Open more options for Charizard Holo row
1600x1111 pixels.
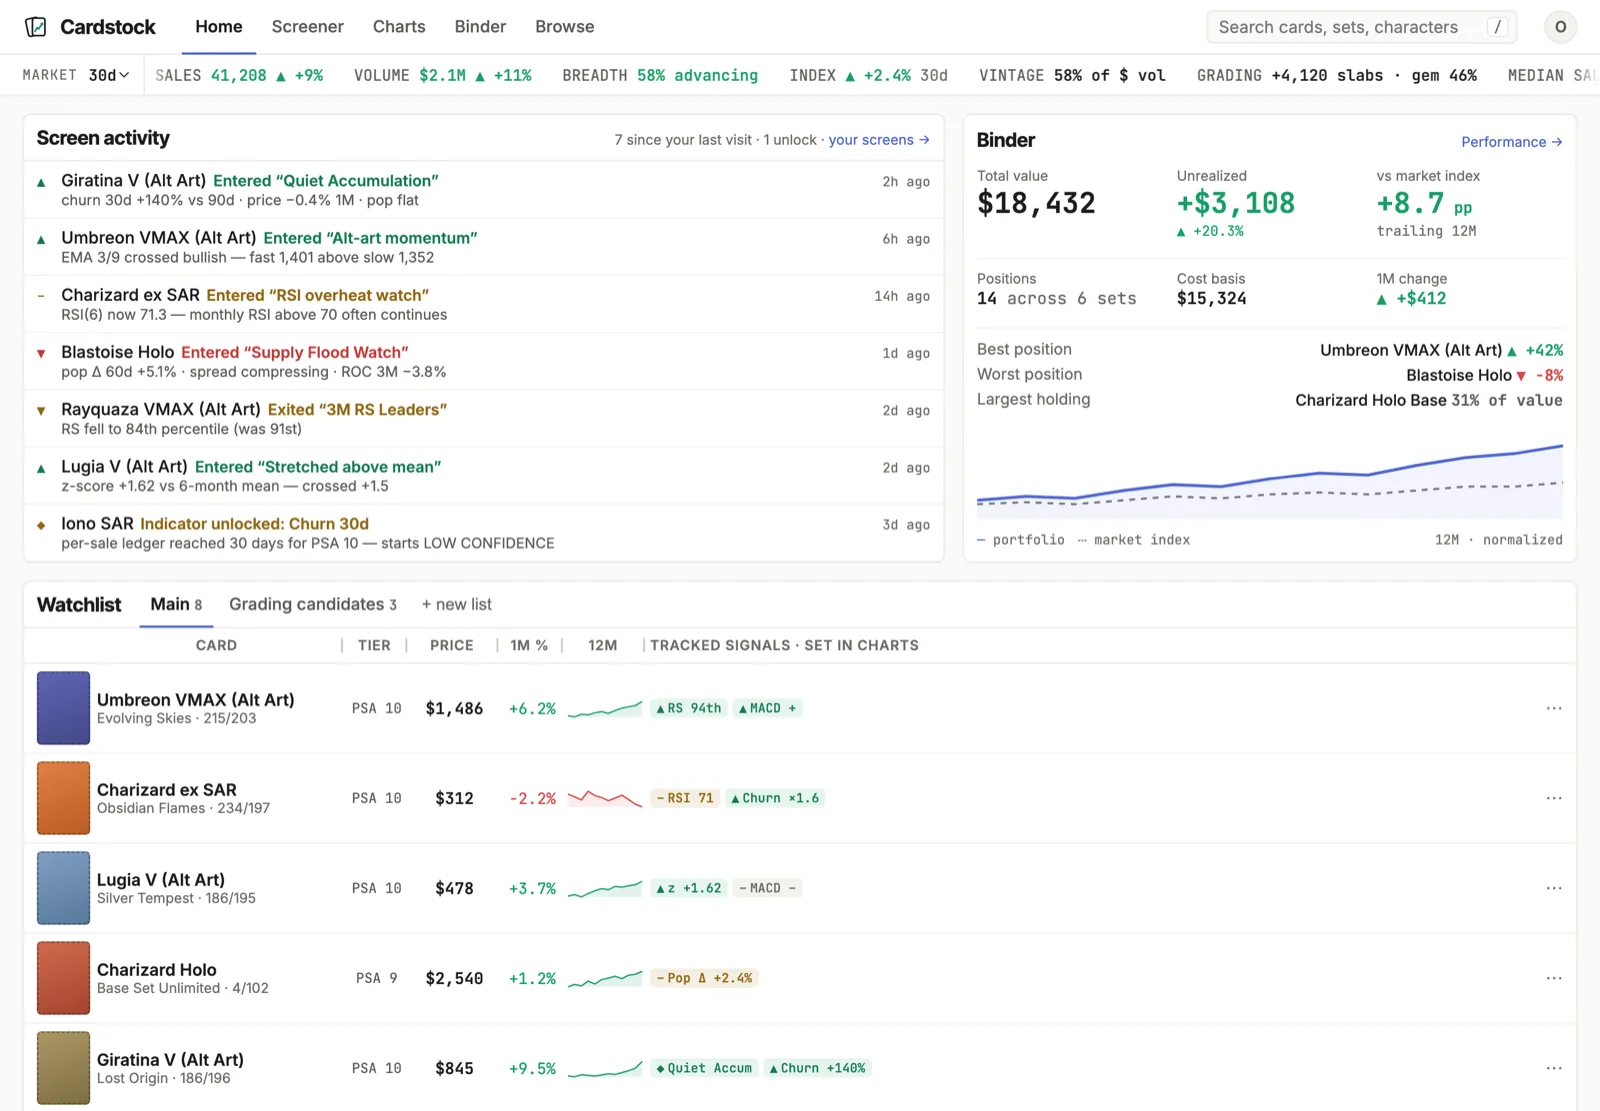tap(1553, 978)
